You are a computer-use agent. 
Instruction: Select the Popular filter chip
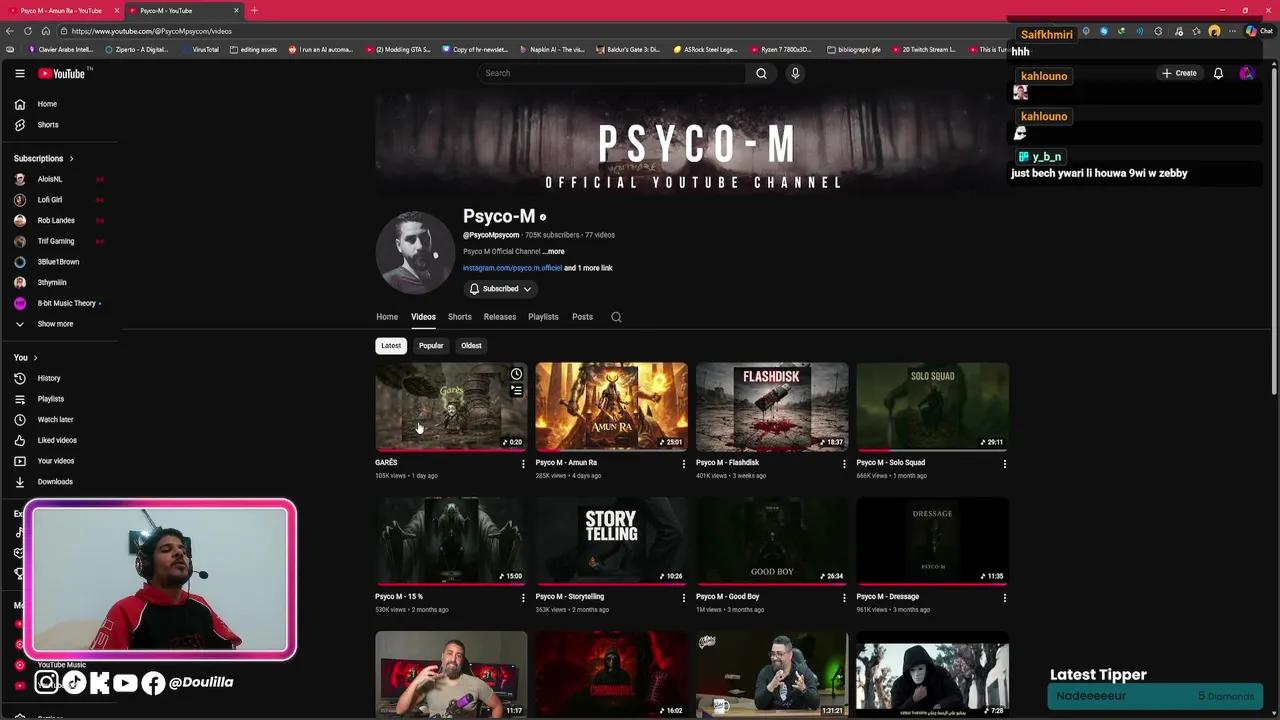[x=431, y=346]
